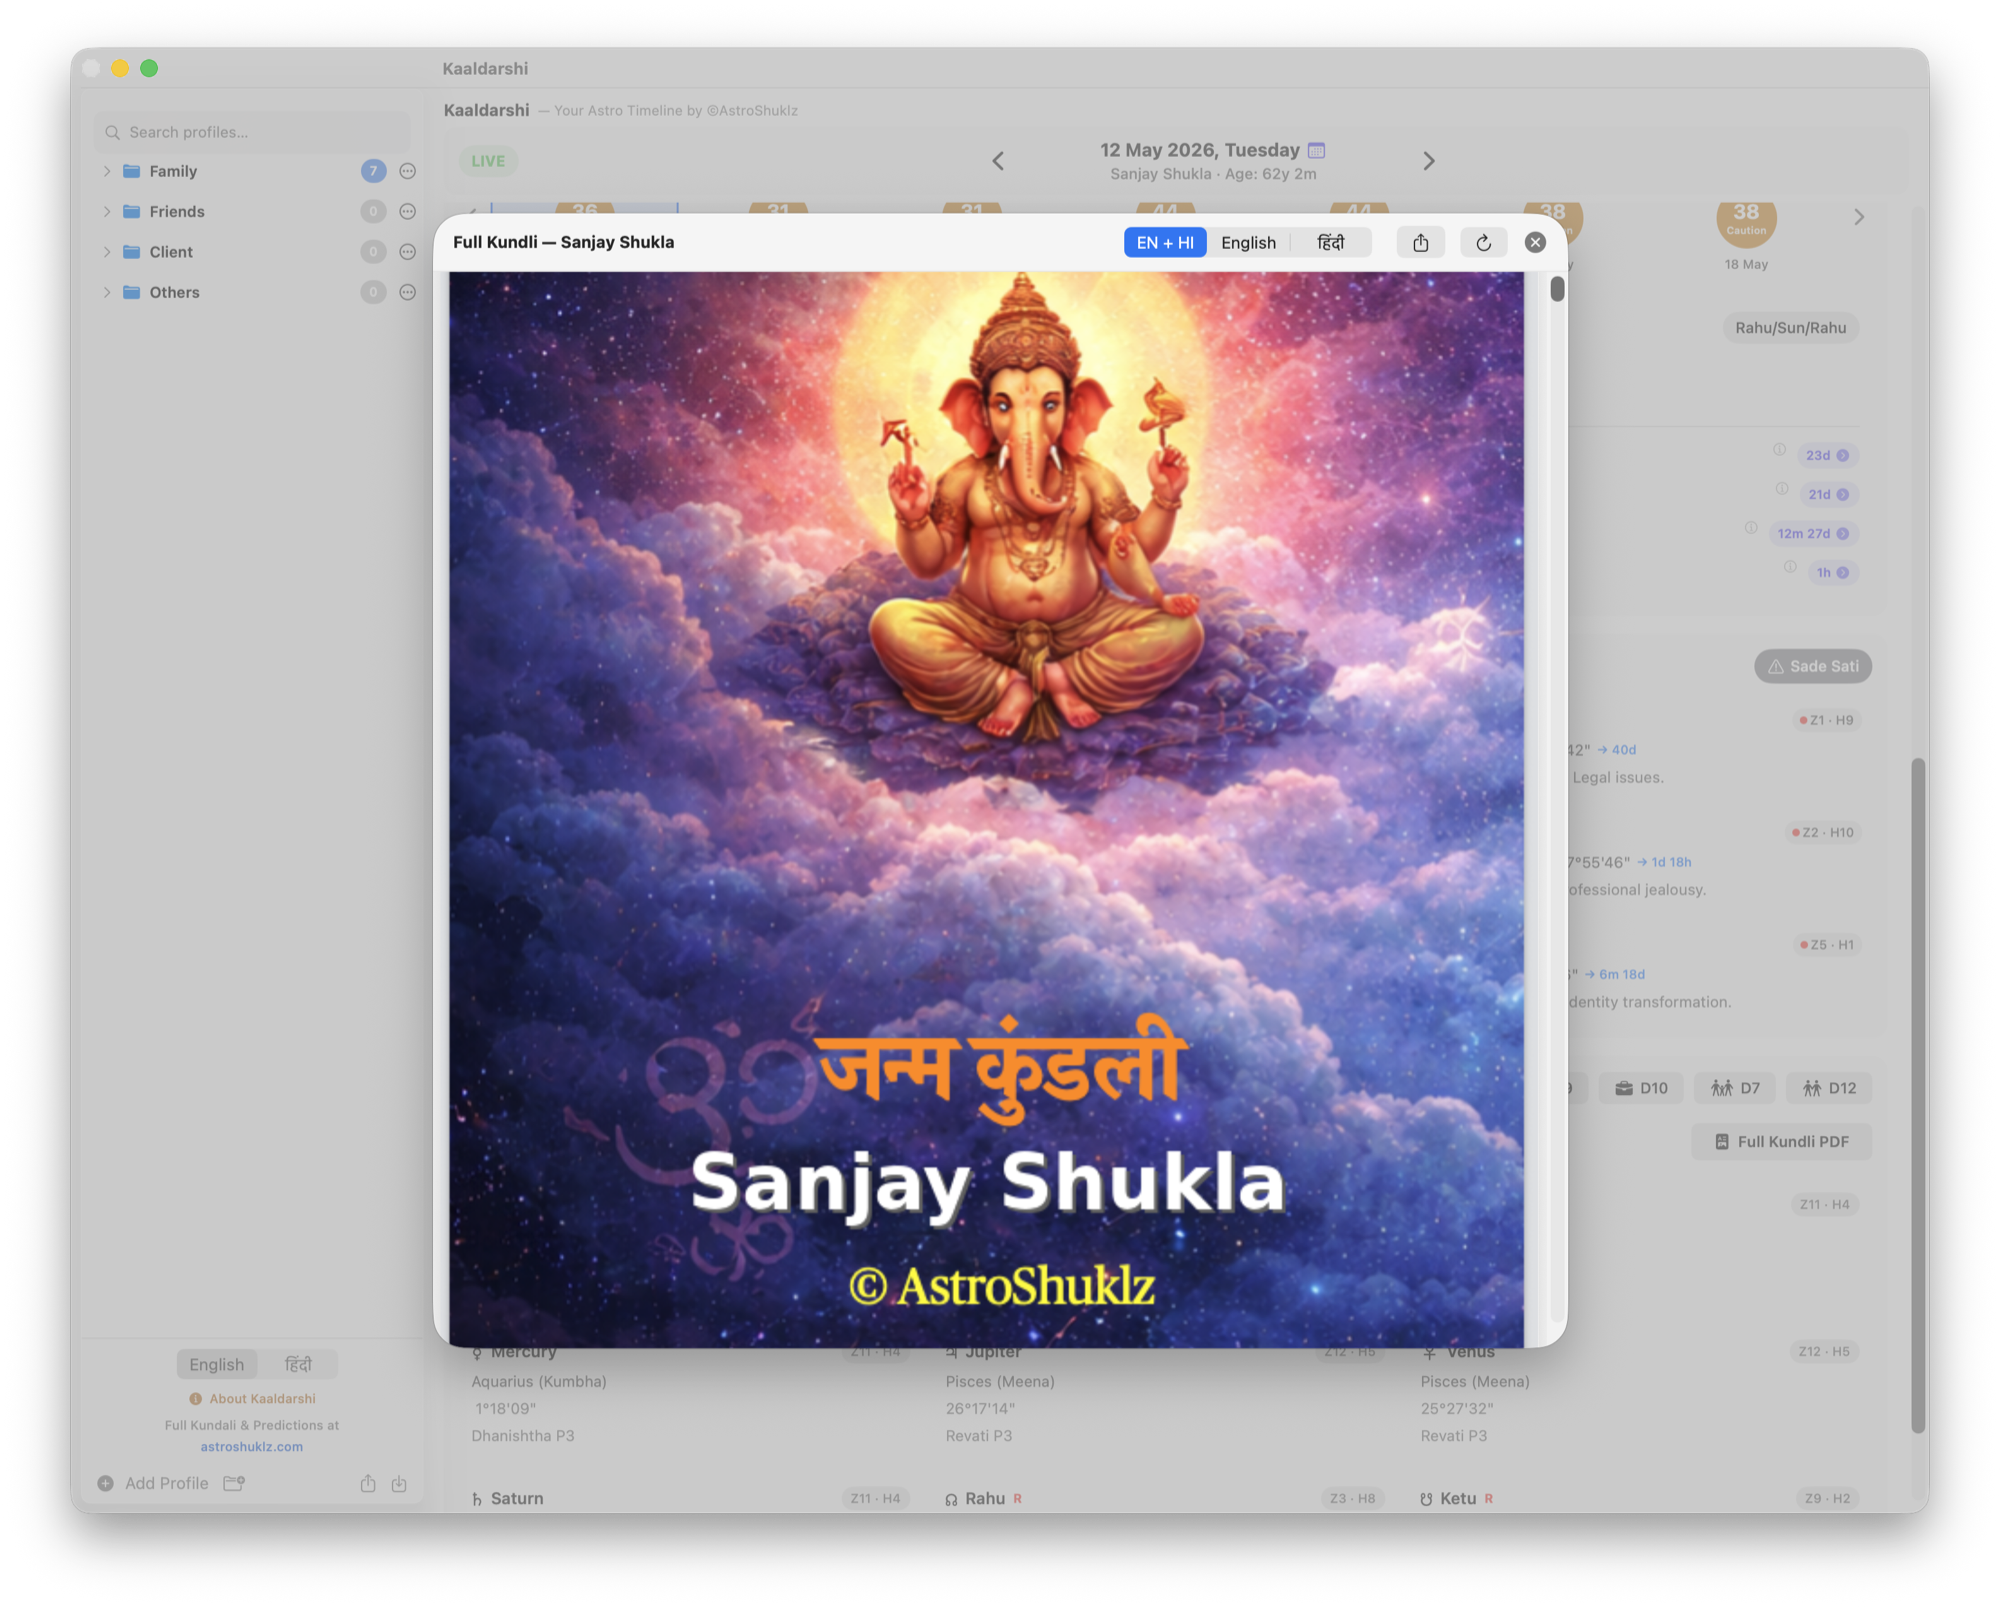The width and height of the screenshot is (2000, 1607).
Task: Expand the Friends folder
Action: [107, 211]
